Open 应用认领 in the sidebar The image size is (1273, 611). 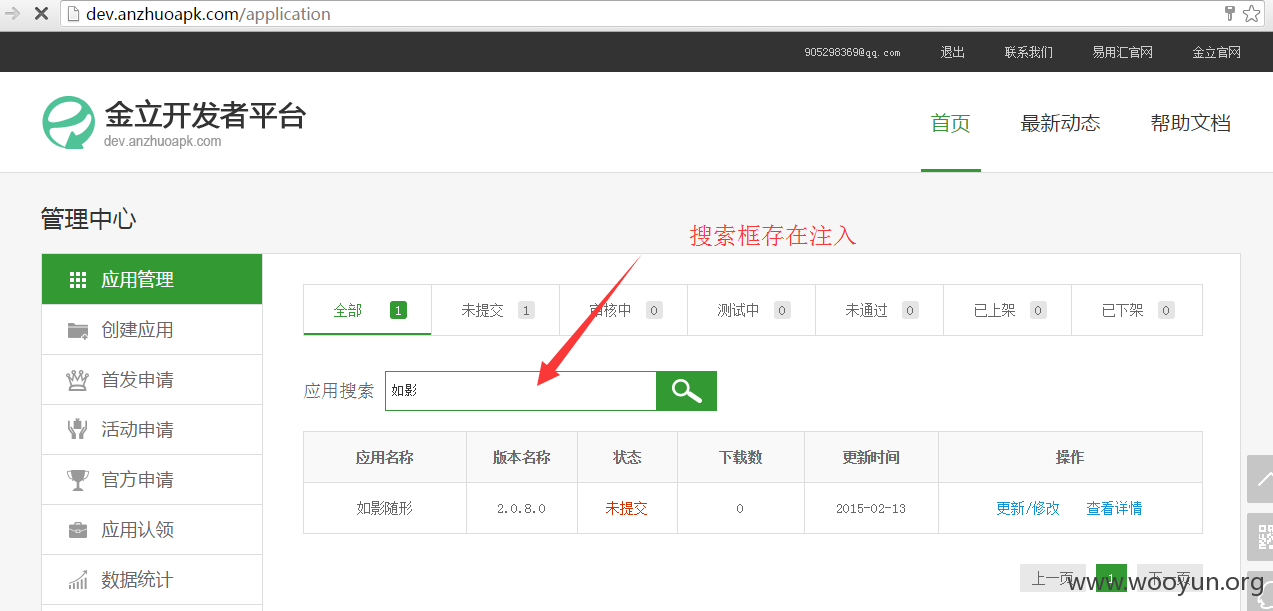pos(152,530)
